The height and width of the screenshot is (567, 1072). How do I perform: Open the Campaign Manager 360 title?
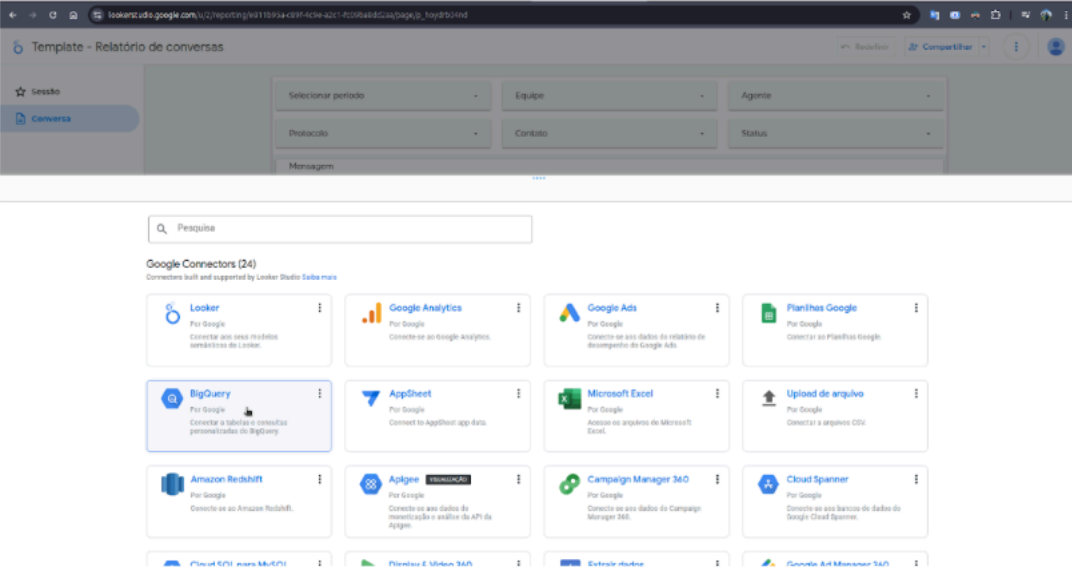638,479
